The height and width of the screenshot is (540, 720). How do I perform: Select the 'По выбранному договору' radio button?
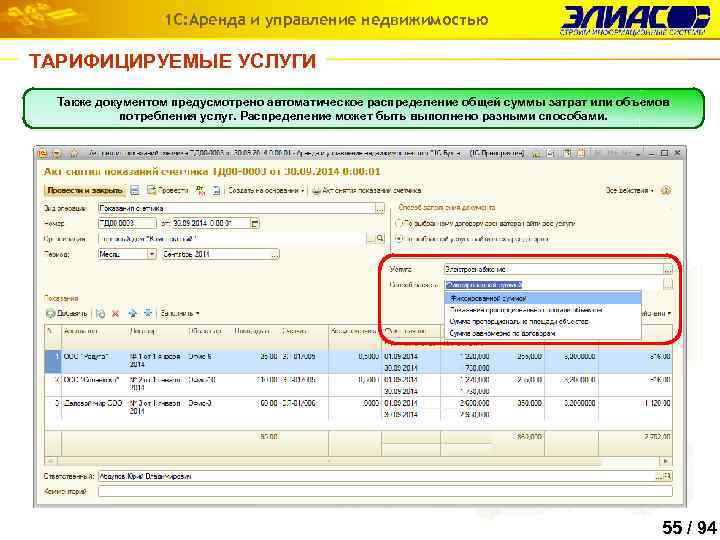click(399, 224)
